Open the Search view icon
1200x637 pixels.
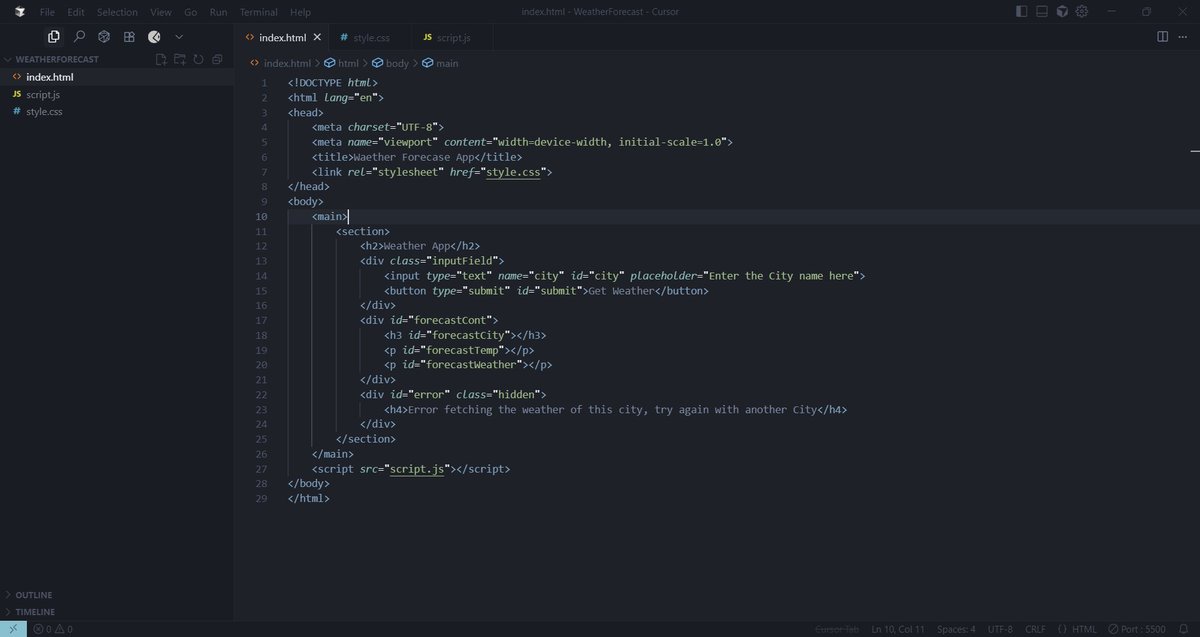point(79,37)
